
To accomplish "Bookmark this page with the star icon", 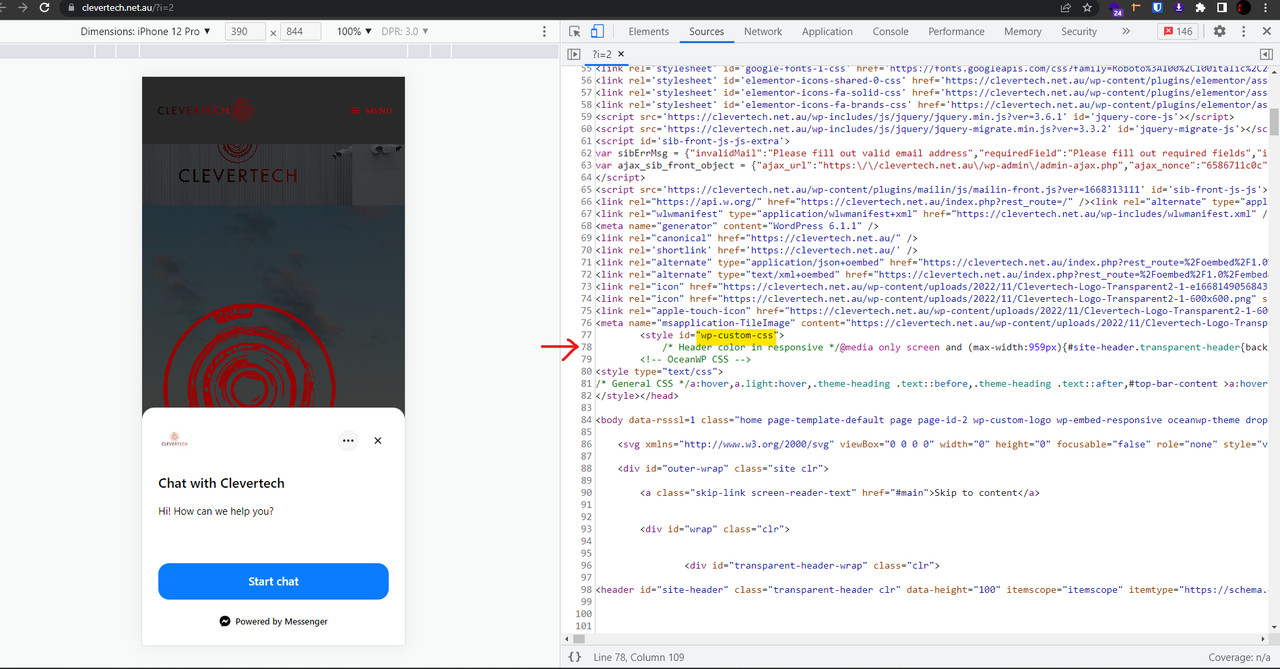I will (1088, 7).
